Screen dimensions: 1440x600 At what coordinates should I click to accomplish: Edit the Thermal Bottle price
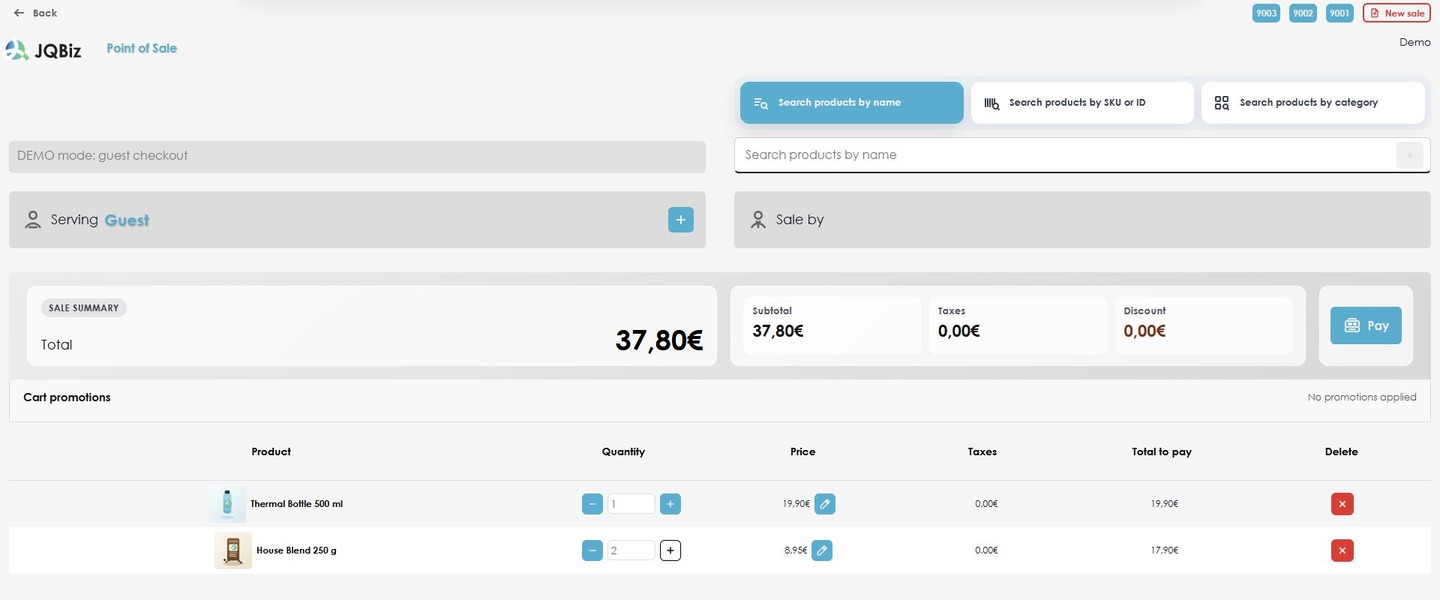pos(825,504)
